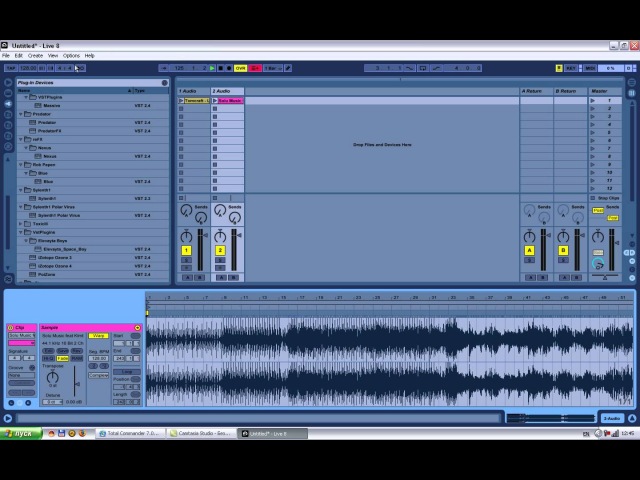The image size is (640, 480).
Task: Open the 1 Bar quantization menu
Action: coord(273,68)
